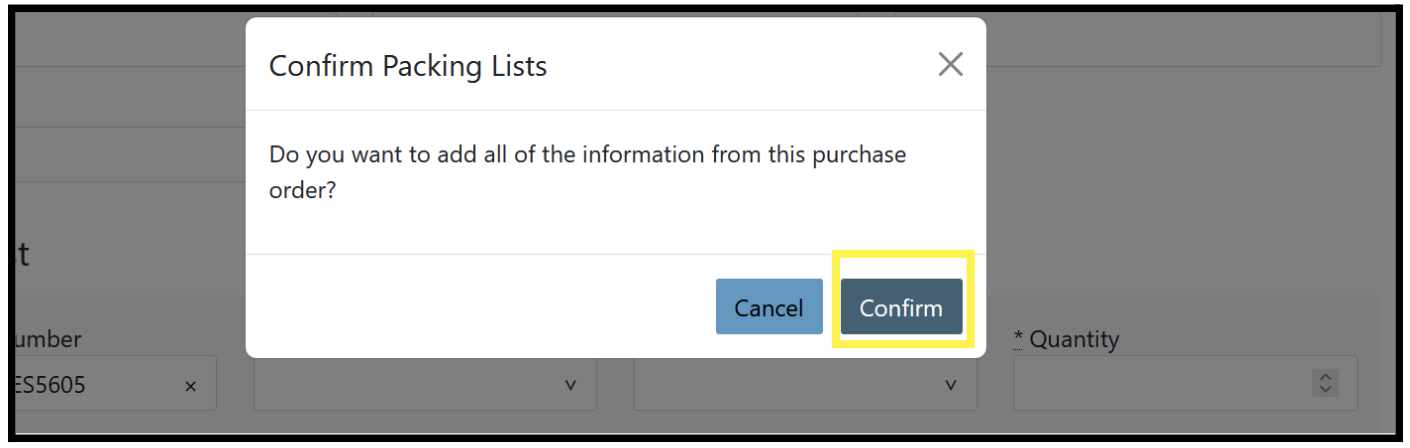The height and width of the screenshot is (448, 1410).
Task: Confirm adding the purchase order information
Action: pyautogui.click(x=901, y=308)
